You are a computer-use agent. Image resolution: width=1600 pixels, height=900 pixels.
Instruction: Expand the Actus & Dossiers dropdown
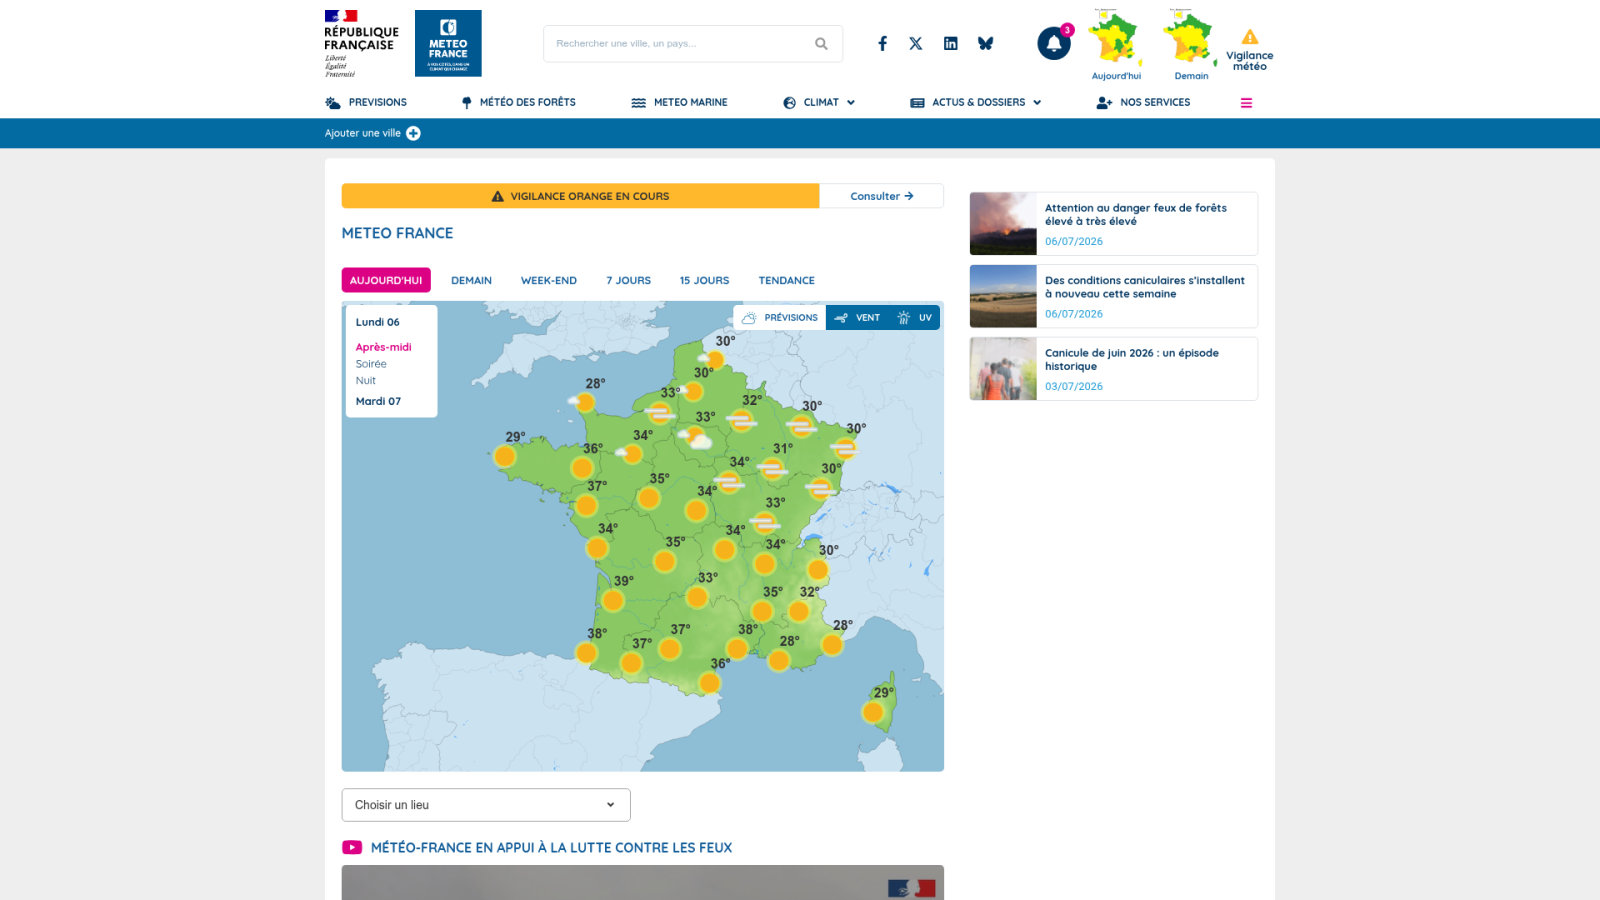[x=976, y=103]
